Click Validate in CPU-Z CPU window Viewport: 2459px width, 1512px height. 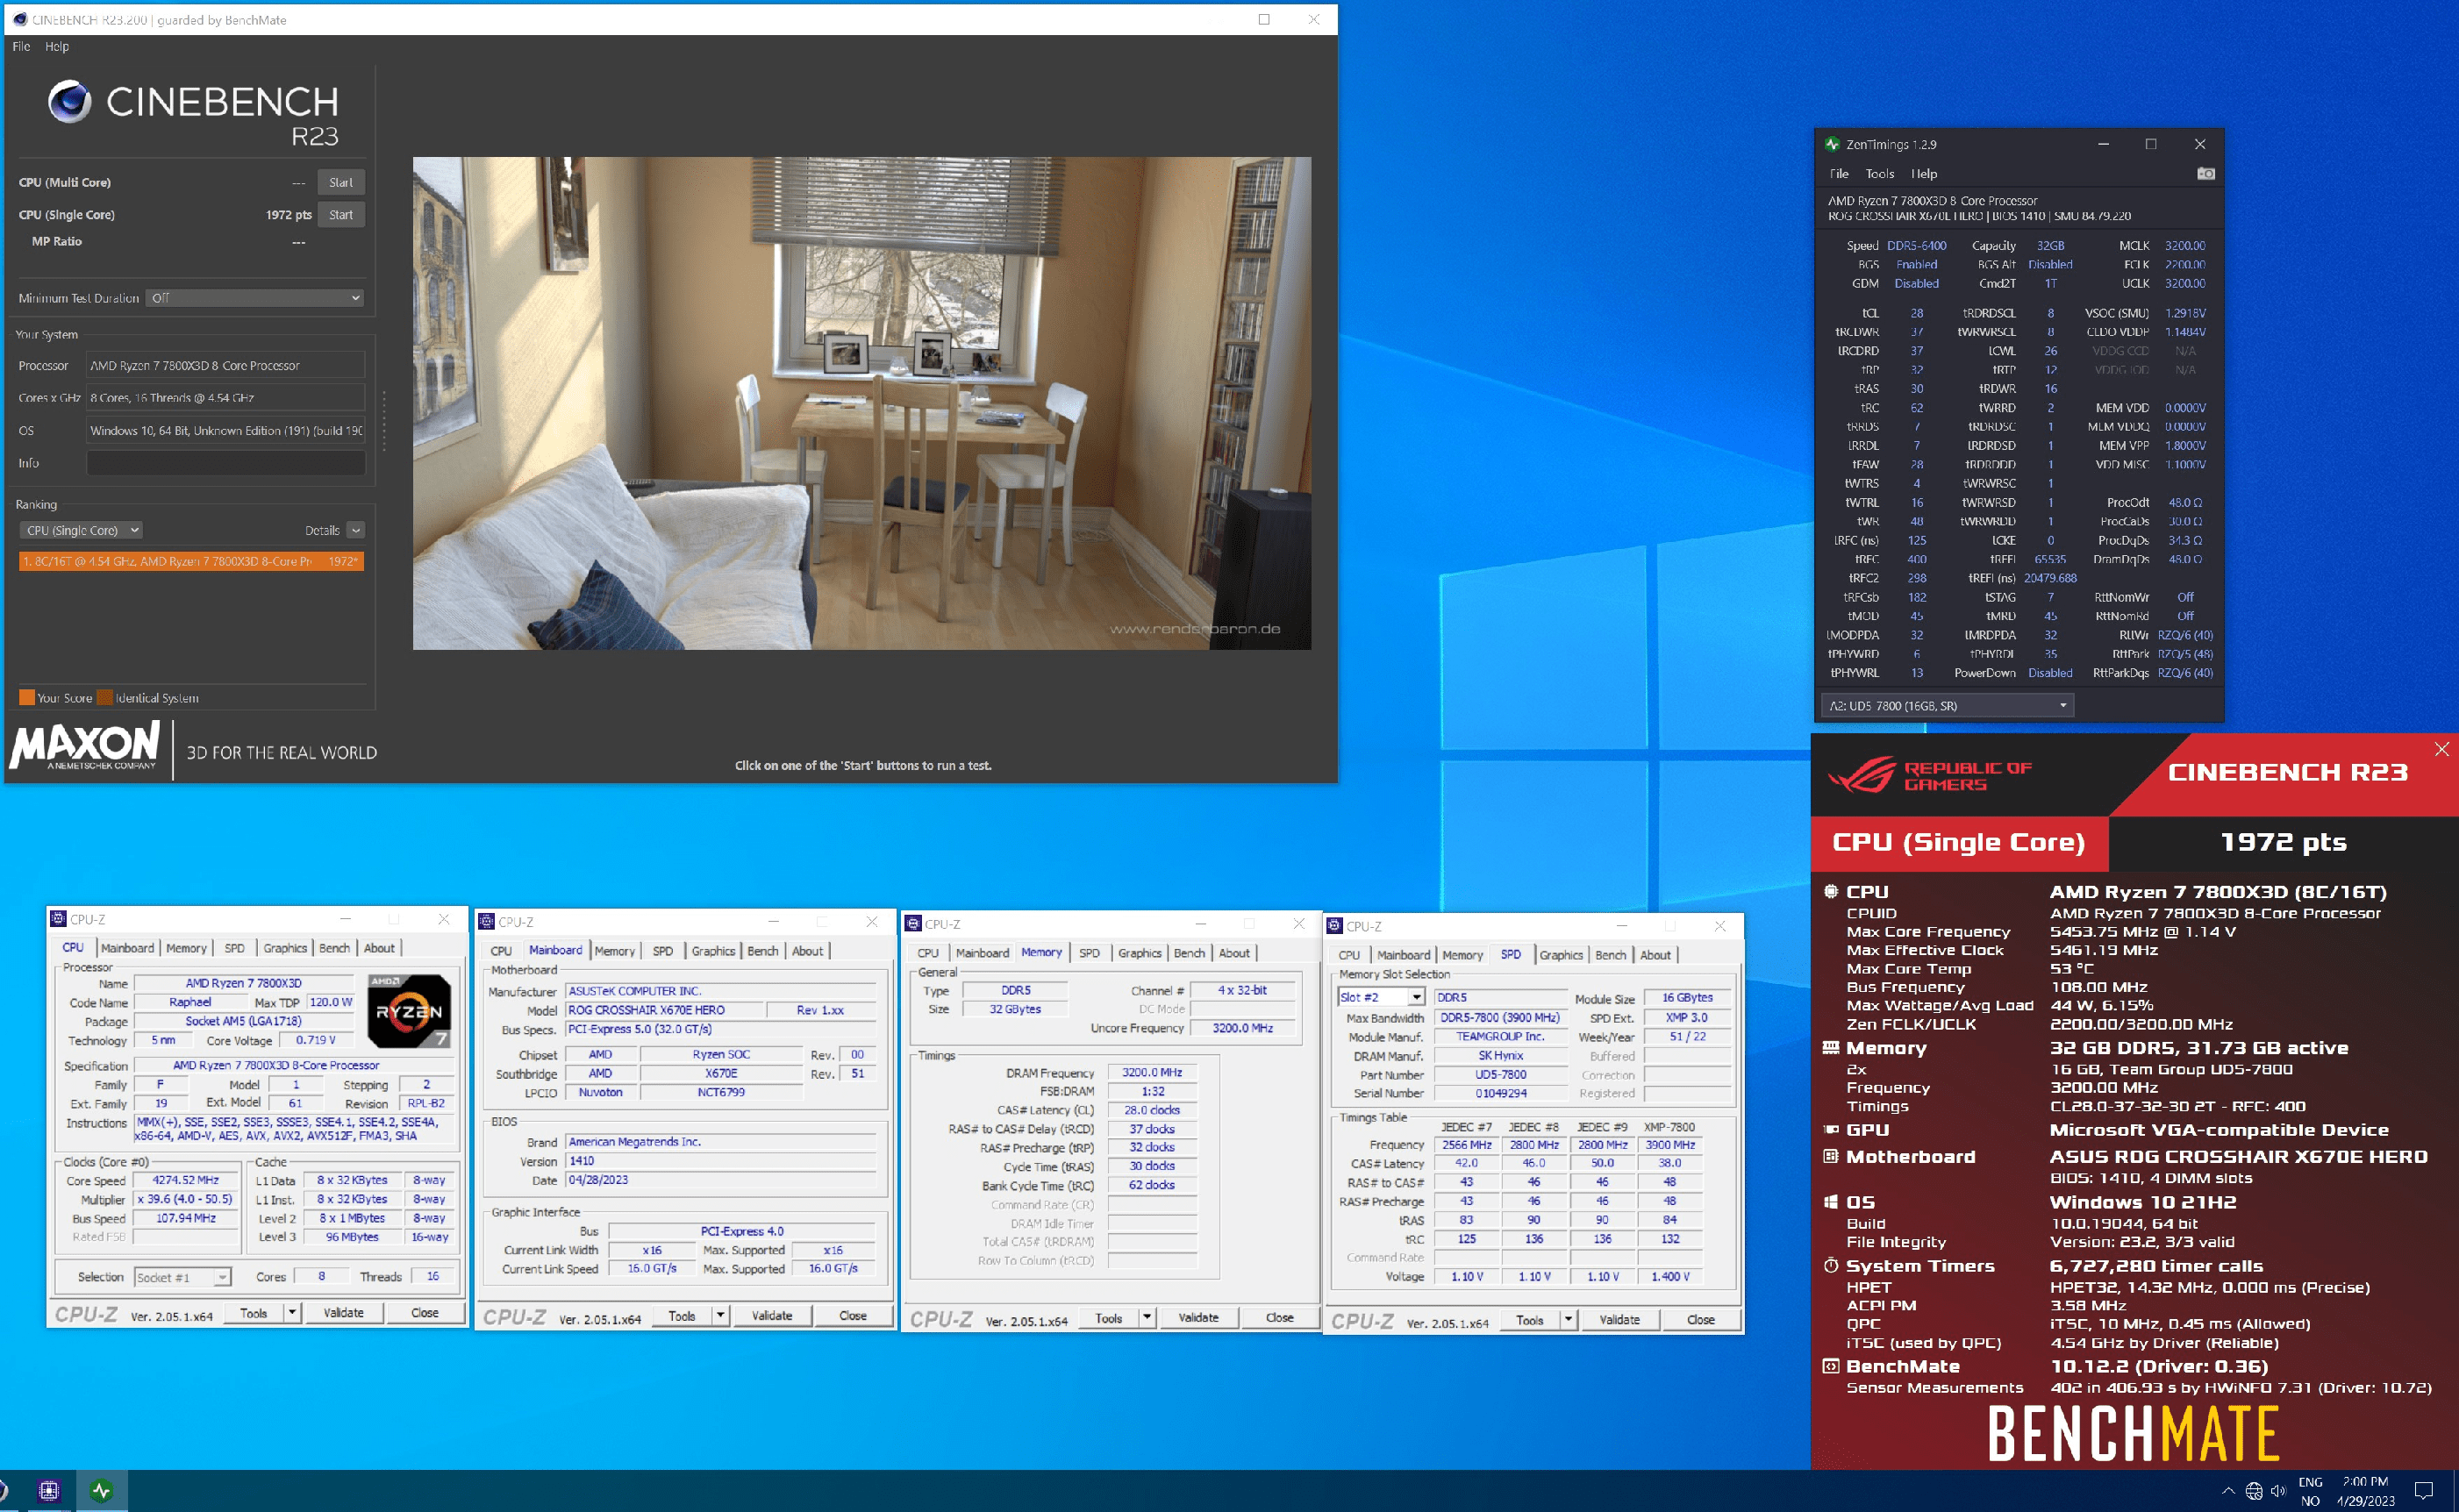pos(343,1312)
